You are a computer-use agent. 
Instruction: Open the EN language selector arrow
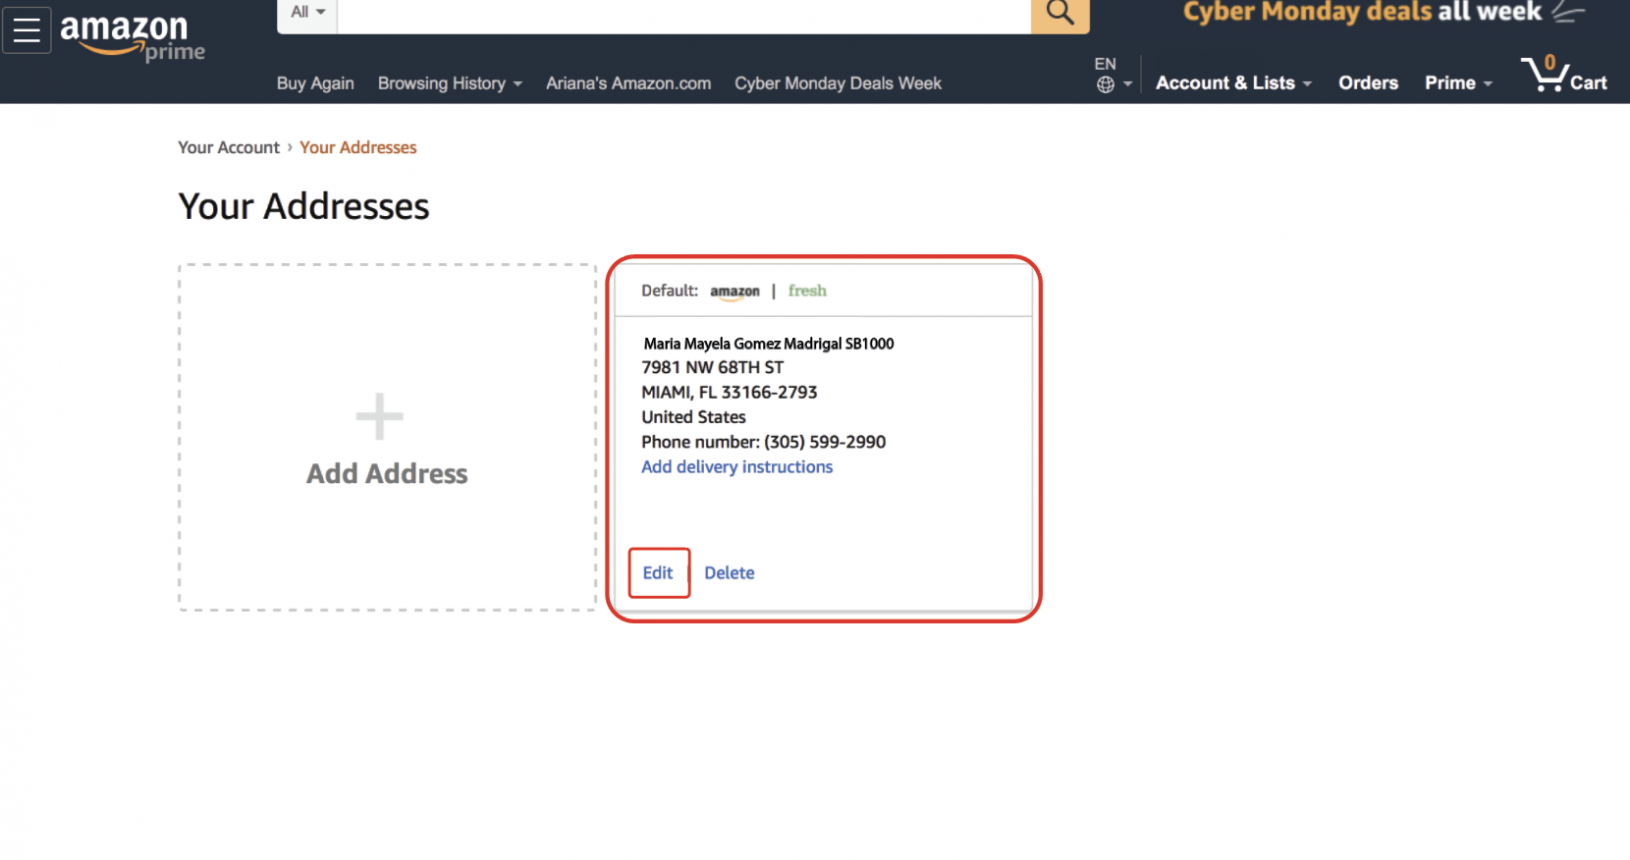[1128, 84]
